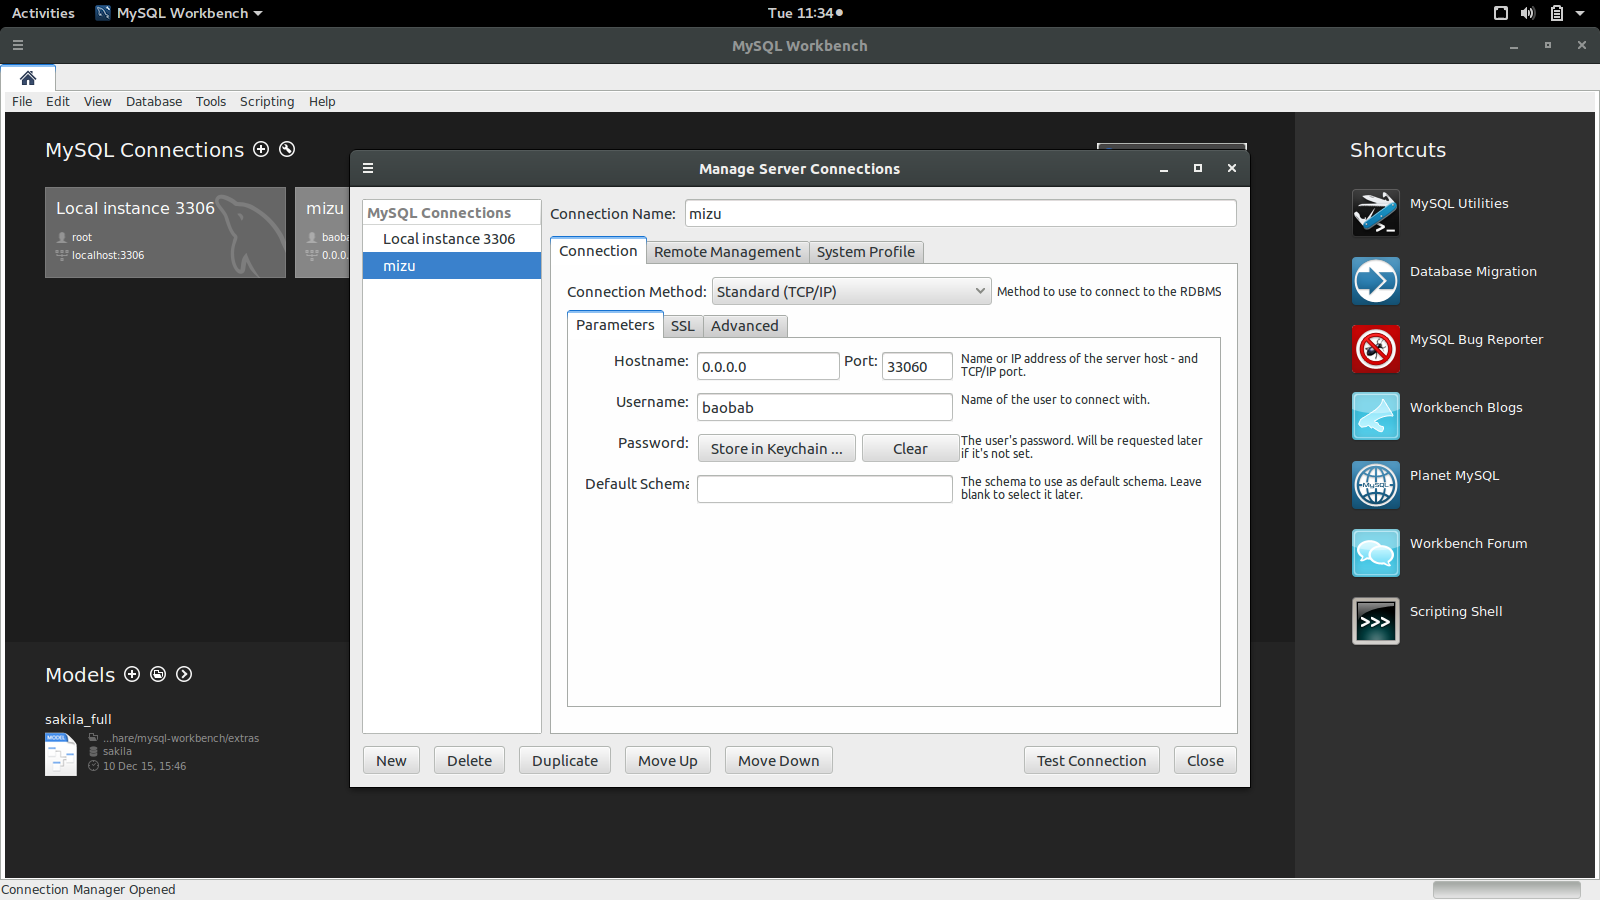Open the Workbench Forum chat icon
1600x900 pixels.
1375,553
